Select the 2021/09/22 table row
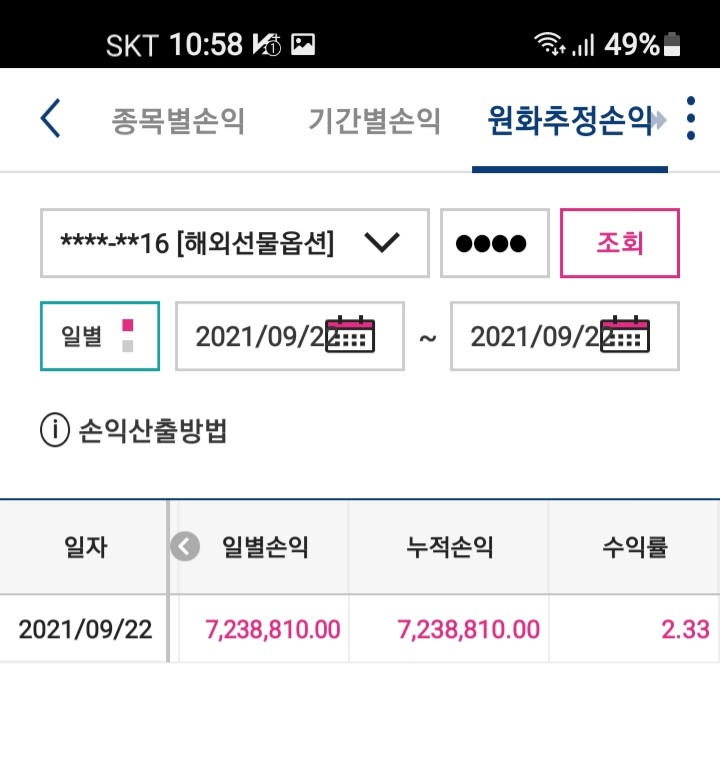 click(360, 629)
